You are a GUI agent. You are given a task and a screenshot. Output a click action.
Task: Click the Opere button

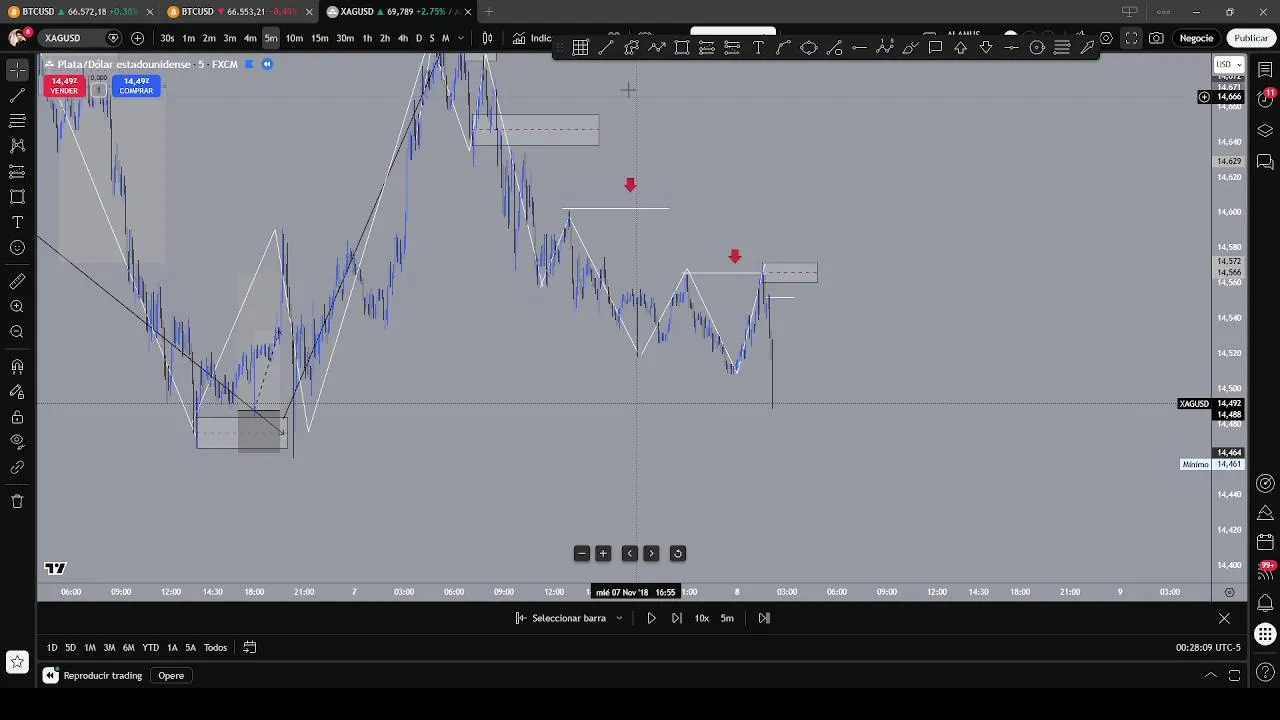[x=171, y=676]
